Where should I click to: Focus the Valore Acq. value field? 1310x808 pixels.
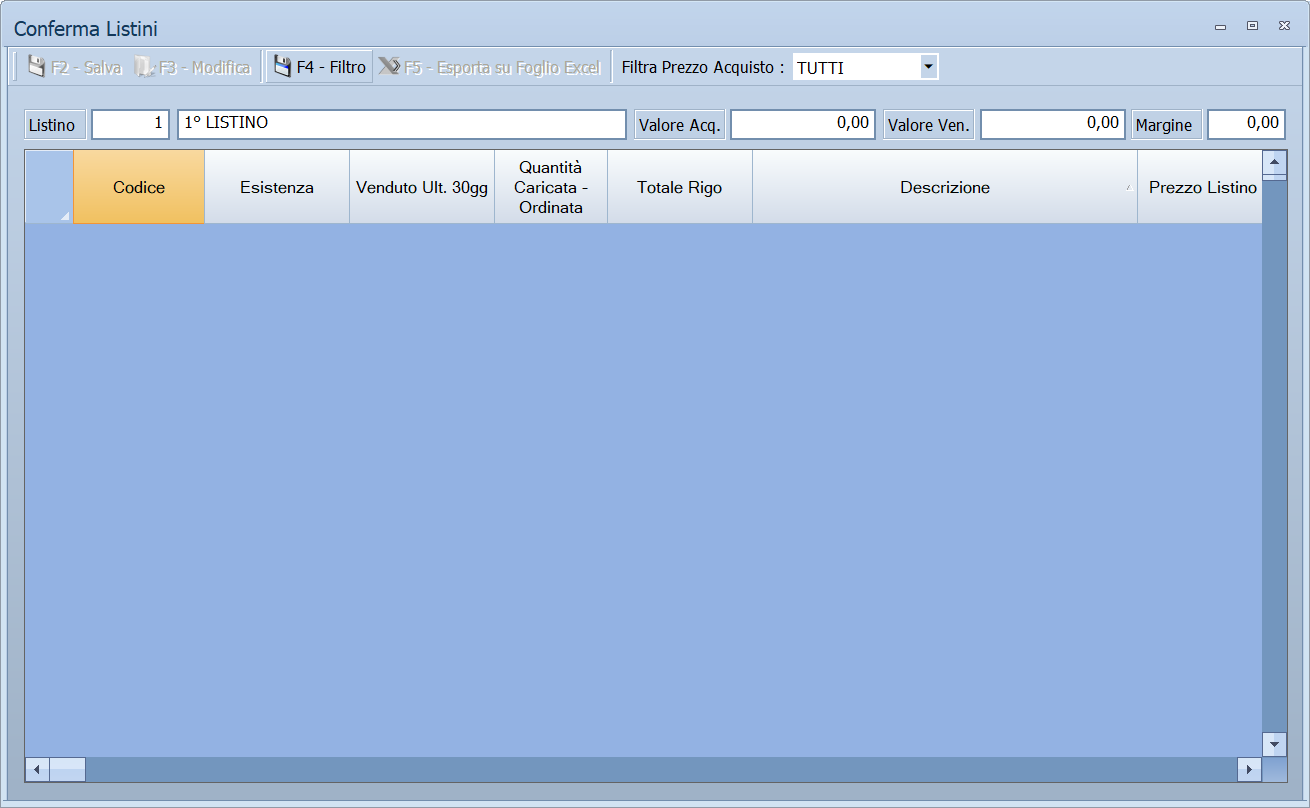803,124
